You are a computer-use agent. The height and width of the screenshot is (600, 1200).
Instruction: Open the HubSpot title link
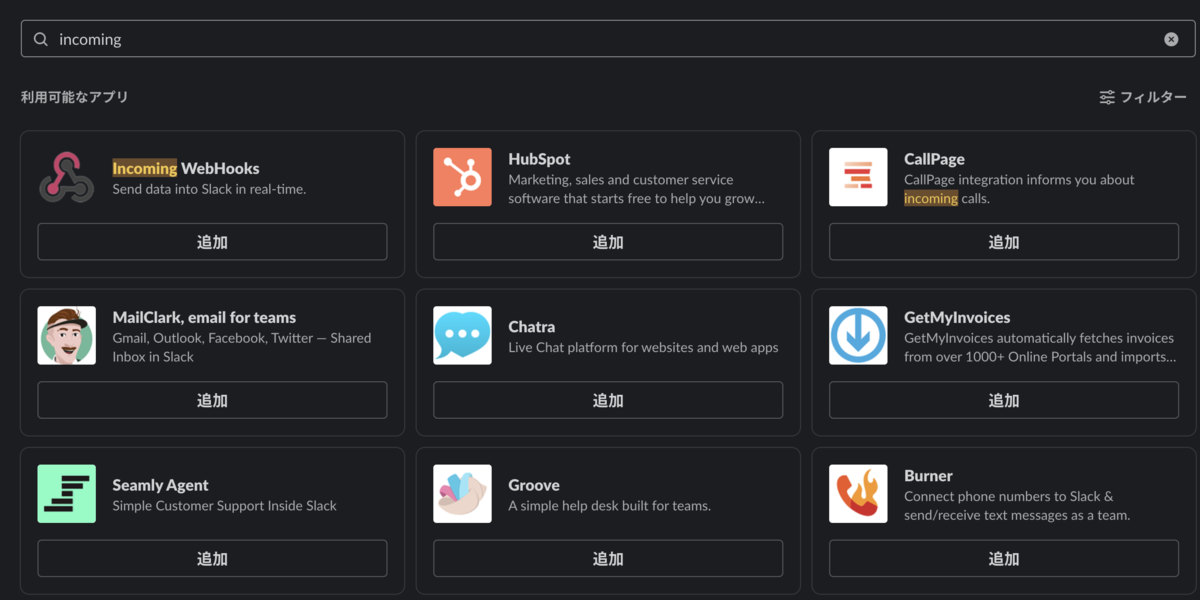coord(539,159)
